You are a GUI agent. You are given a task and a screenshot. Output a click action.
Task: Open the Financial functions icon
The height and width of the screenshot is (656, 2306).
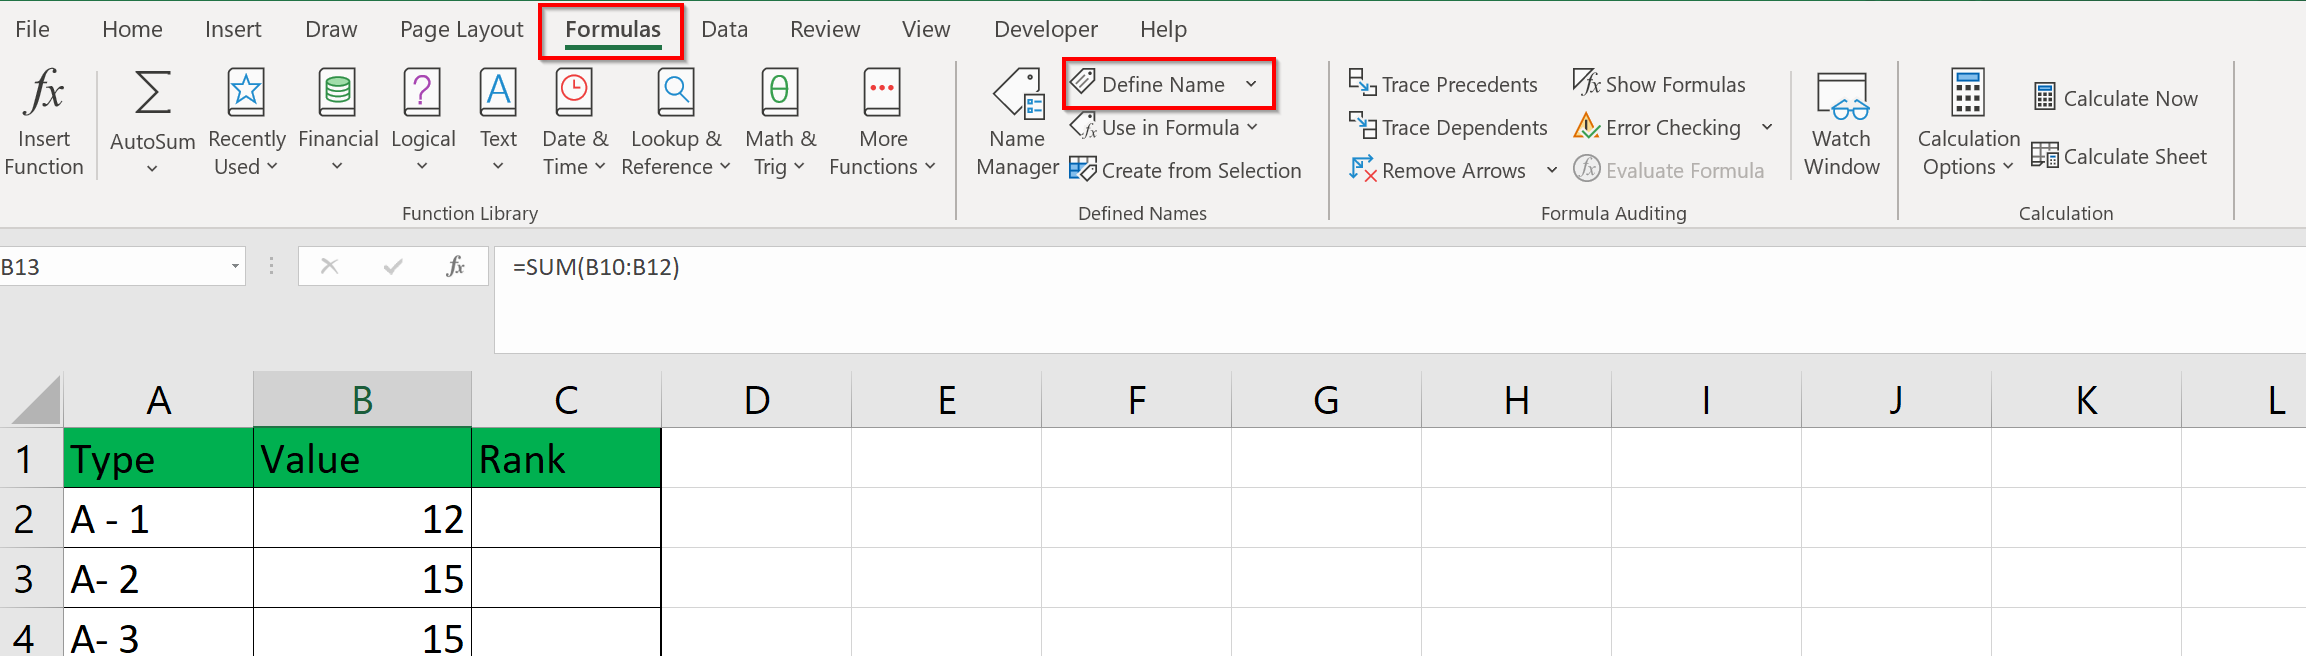point(338,93)
